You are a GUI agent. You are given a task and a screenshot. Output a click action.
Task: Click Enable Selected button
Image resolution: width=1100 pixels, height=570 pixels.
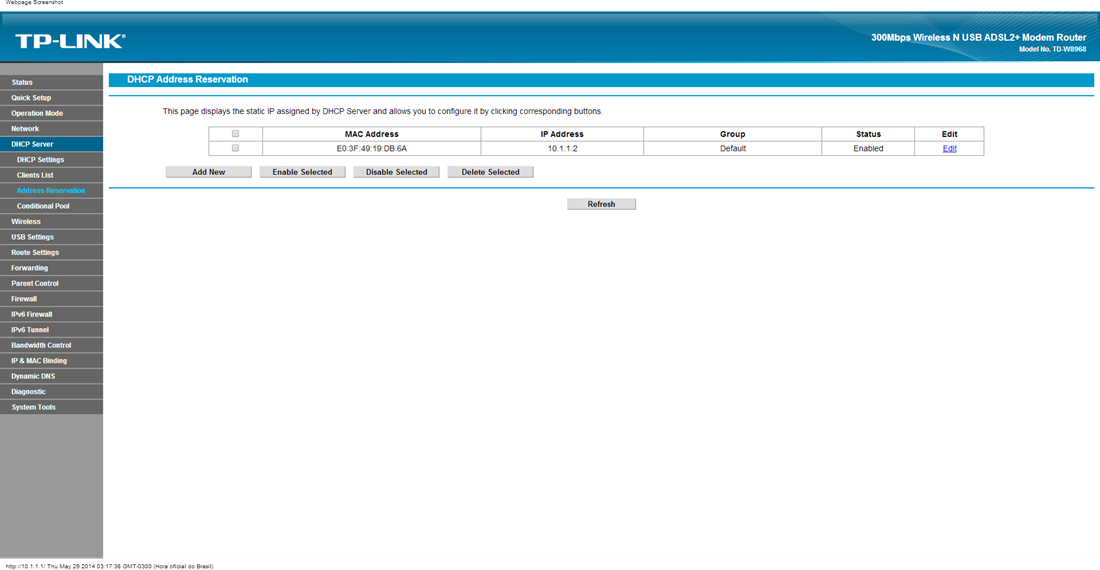[302, 172]
